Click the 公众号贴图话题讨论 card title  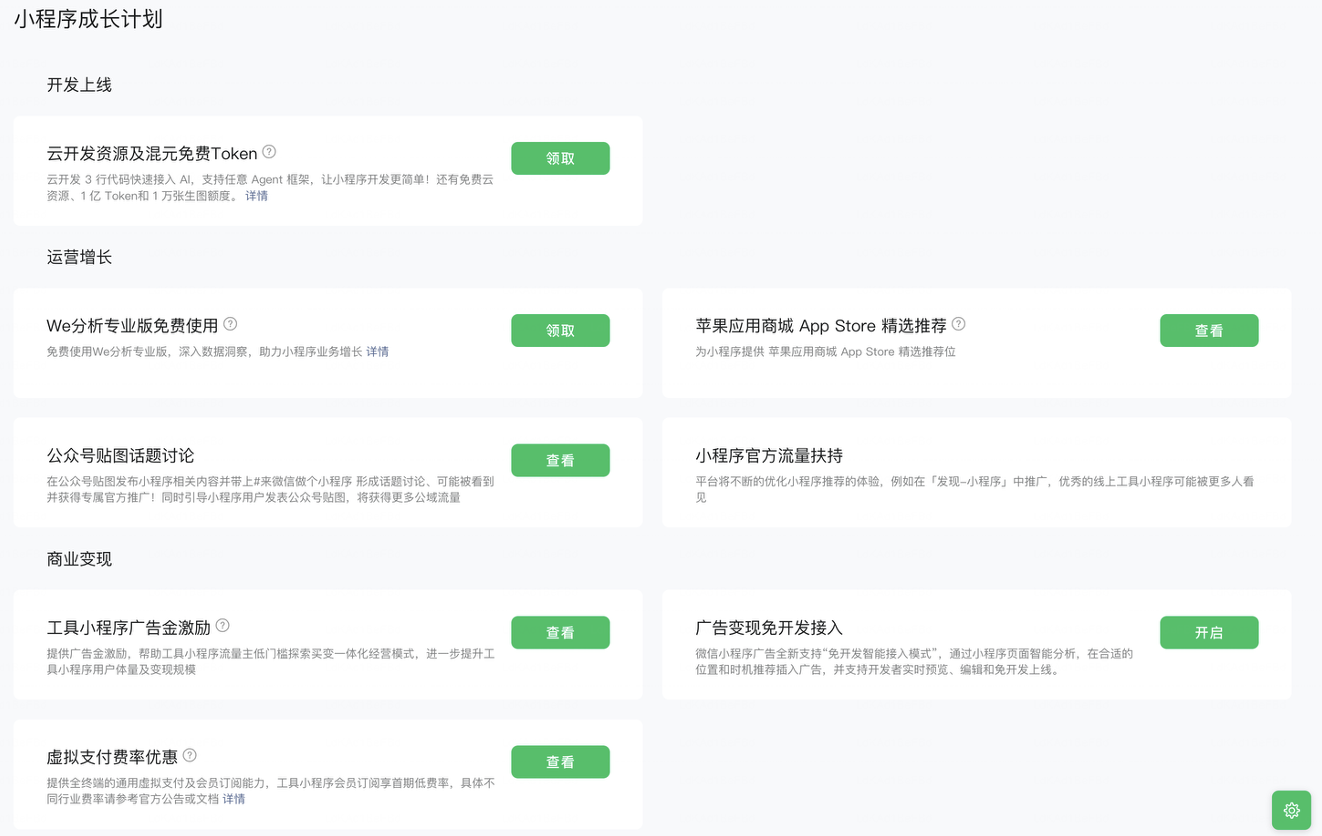click(x=120, y=456)
